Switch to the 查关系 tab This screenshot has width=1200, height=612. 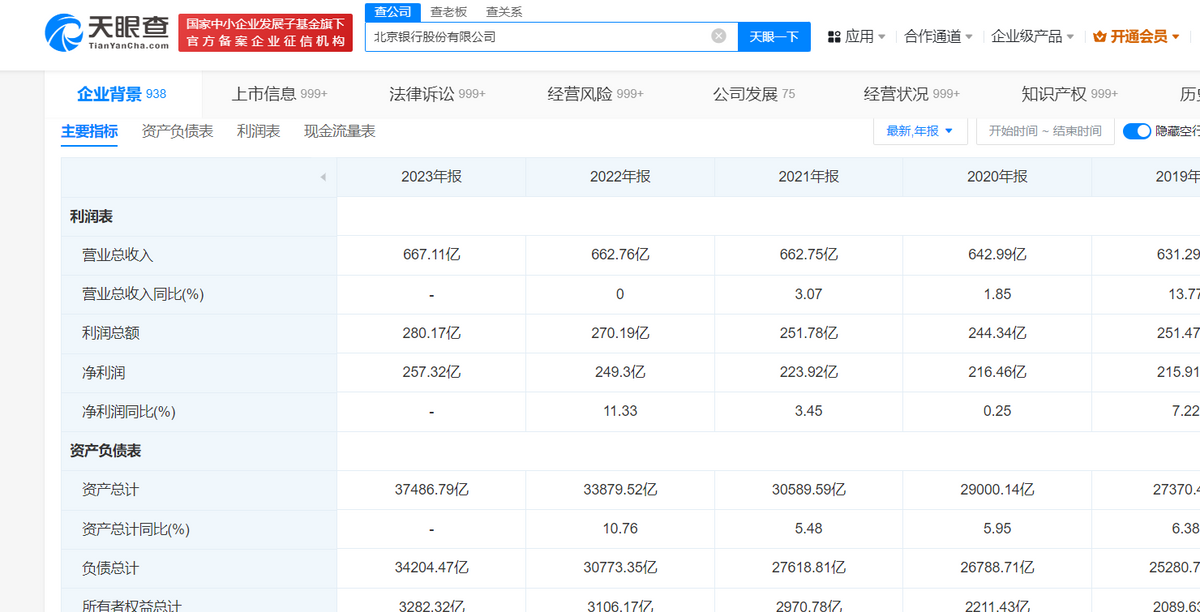pos(504,12)
